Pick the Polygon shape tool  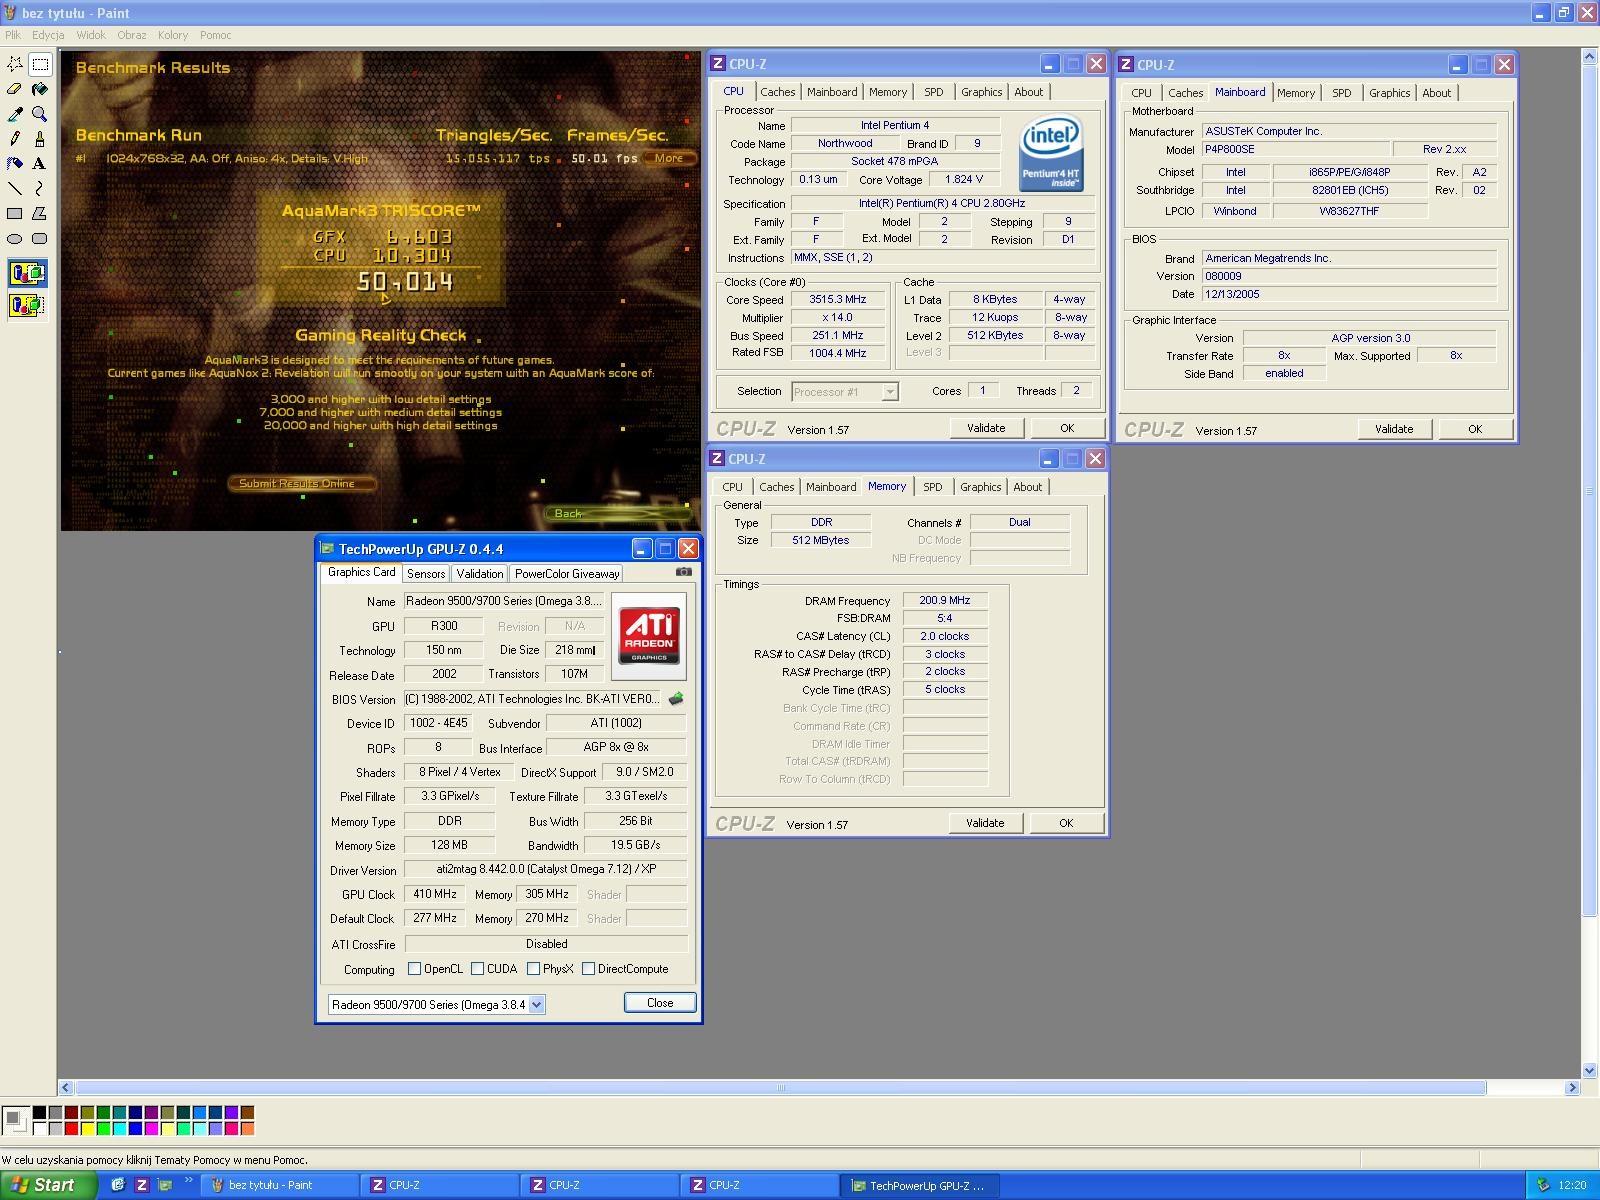coord(40,213)
